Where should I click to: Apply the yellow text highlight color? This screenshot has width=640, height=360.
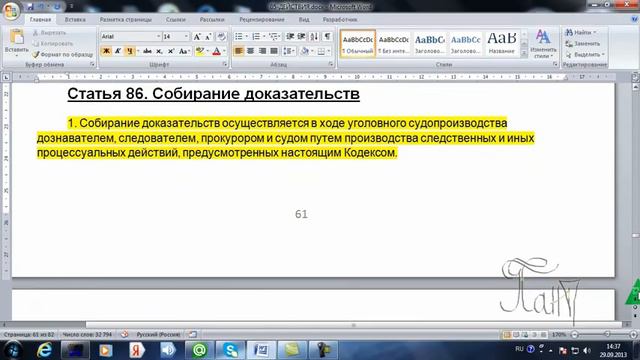pos(200,51)
